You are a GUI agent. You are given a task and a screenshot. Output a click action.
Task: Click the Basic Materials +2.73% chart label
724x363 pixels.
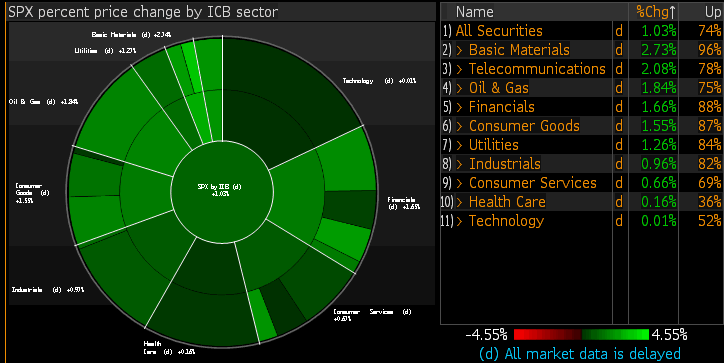(131, 35)
